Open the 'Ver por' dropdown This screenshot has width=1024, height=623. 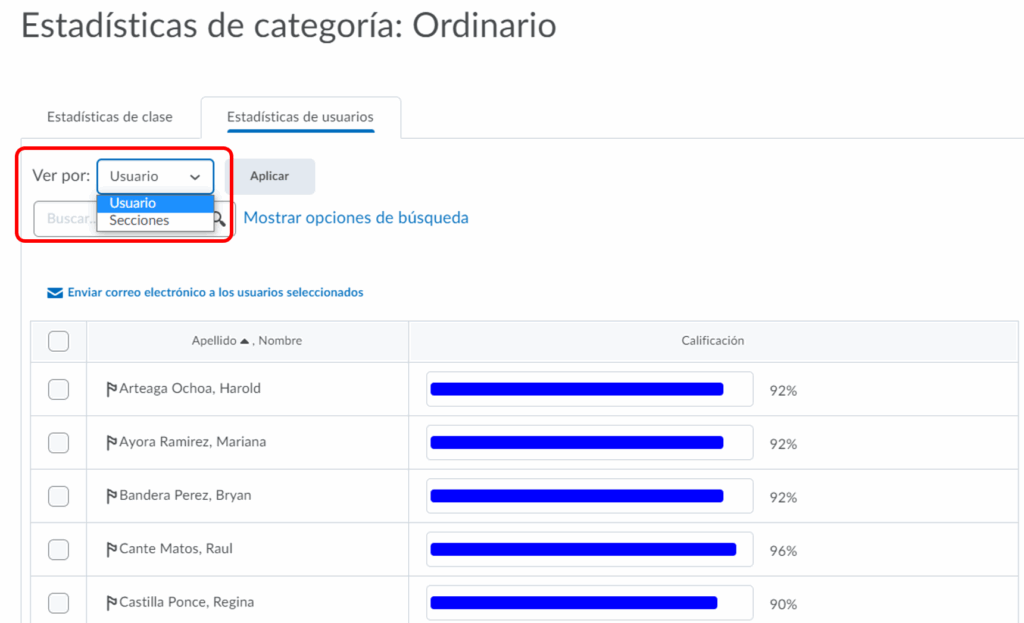155,176
